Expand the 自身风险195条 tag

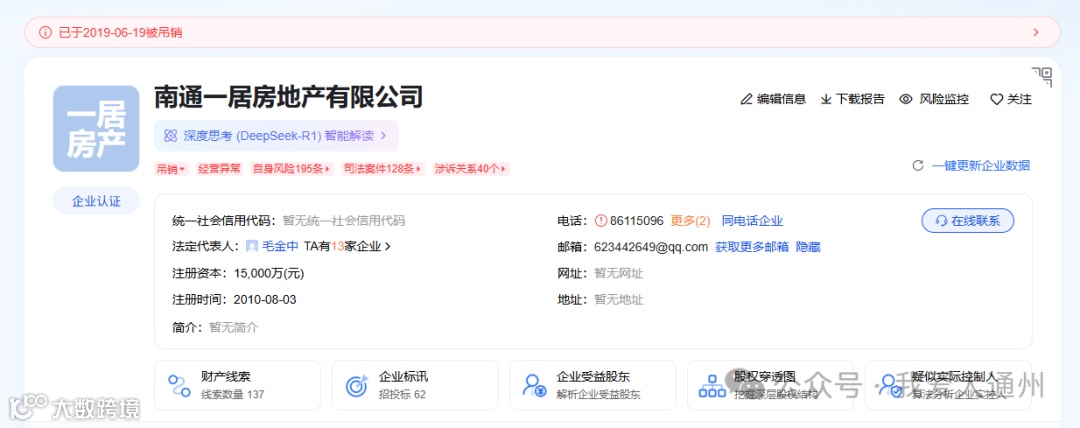pos(292,169)
